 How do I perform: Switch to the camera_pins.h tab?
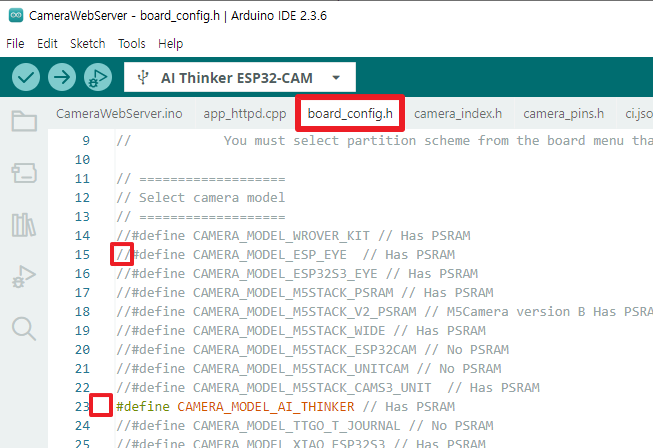click(563, 114)
